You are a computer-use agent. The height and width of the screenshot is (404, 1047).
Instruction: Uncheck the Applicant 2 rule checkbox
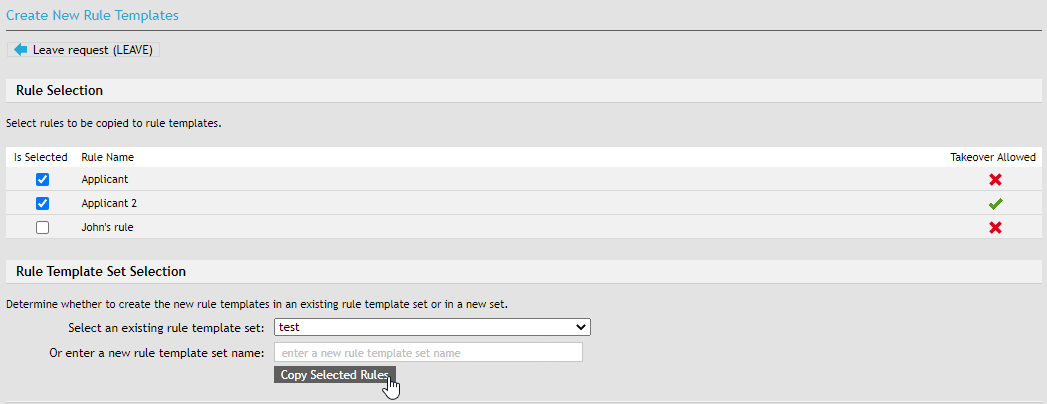pyautogui.click(x=42, y=204)
